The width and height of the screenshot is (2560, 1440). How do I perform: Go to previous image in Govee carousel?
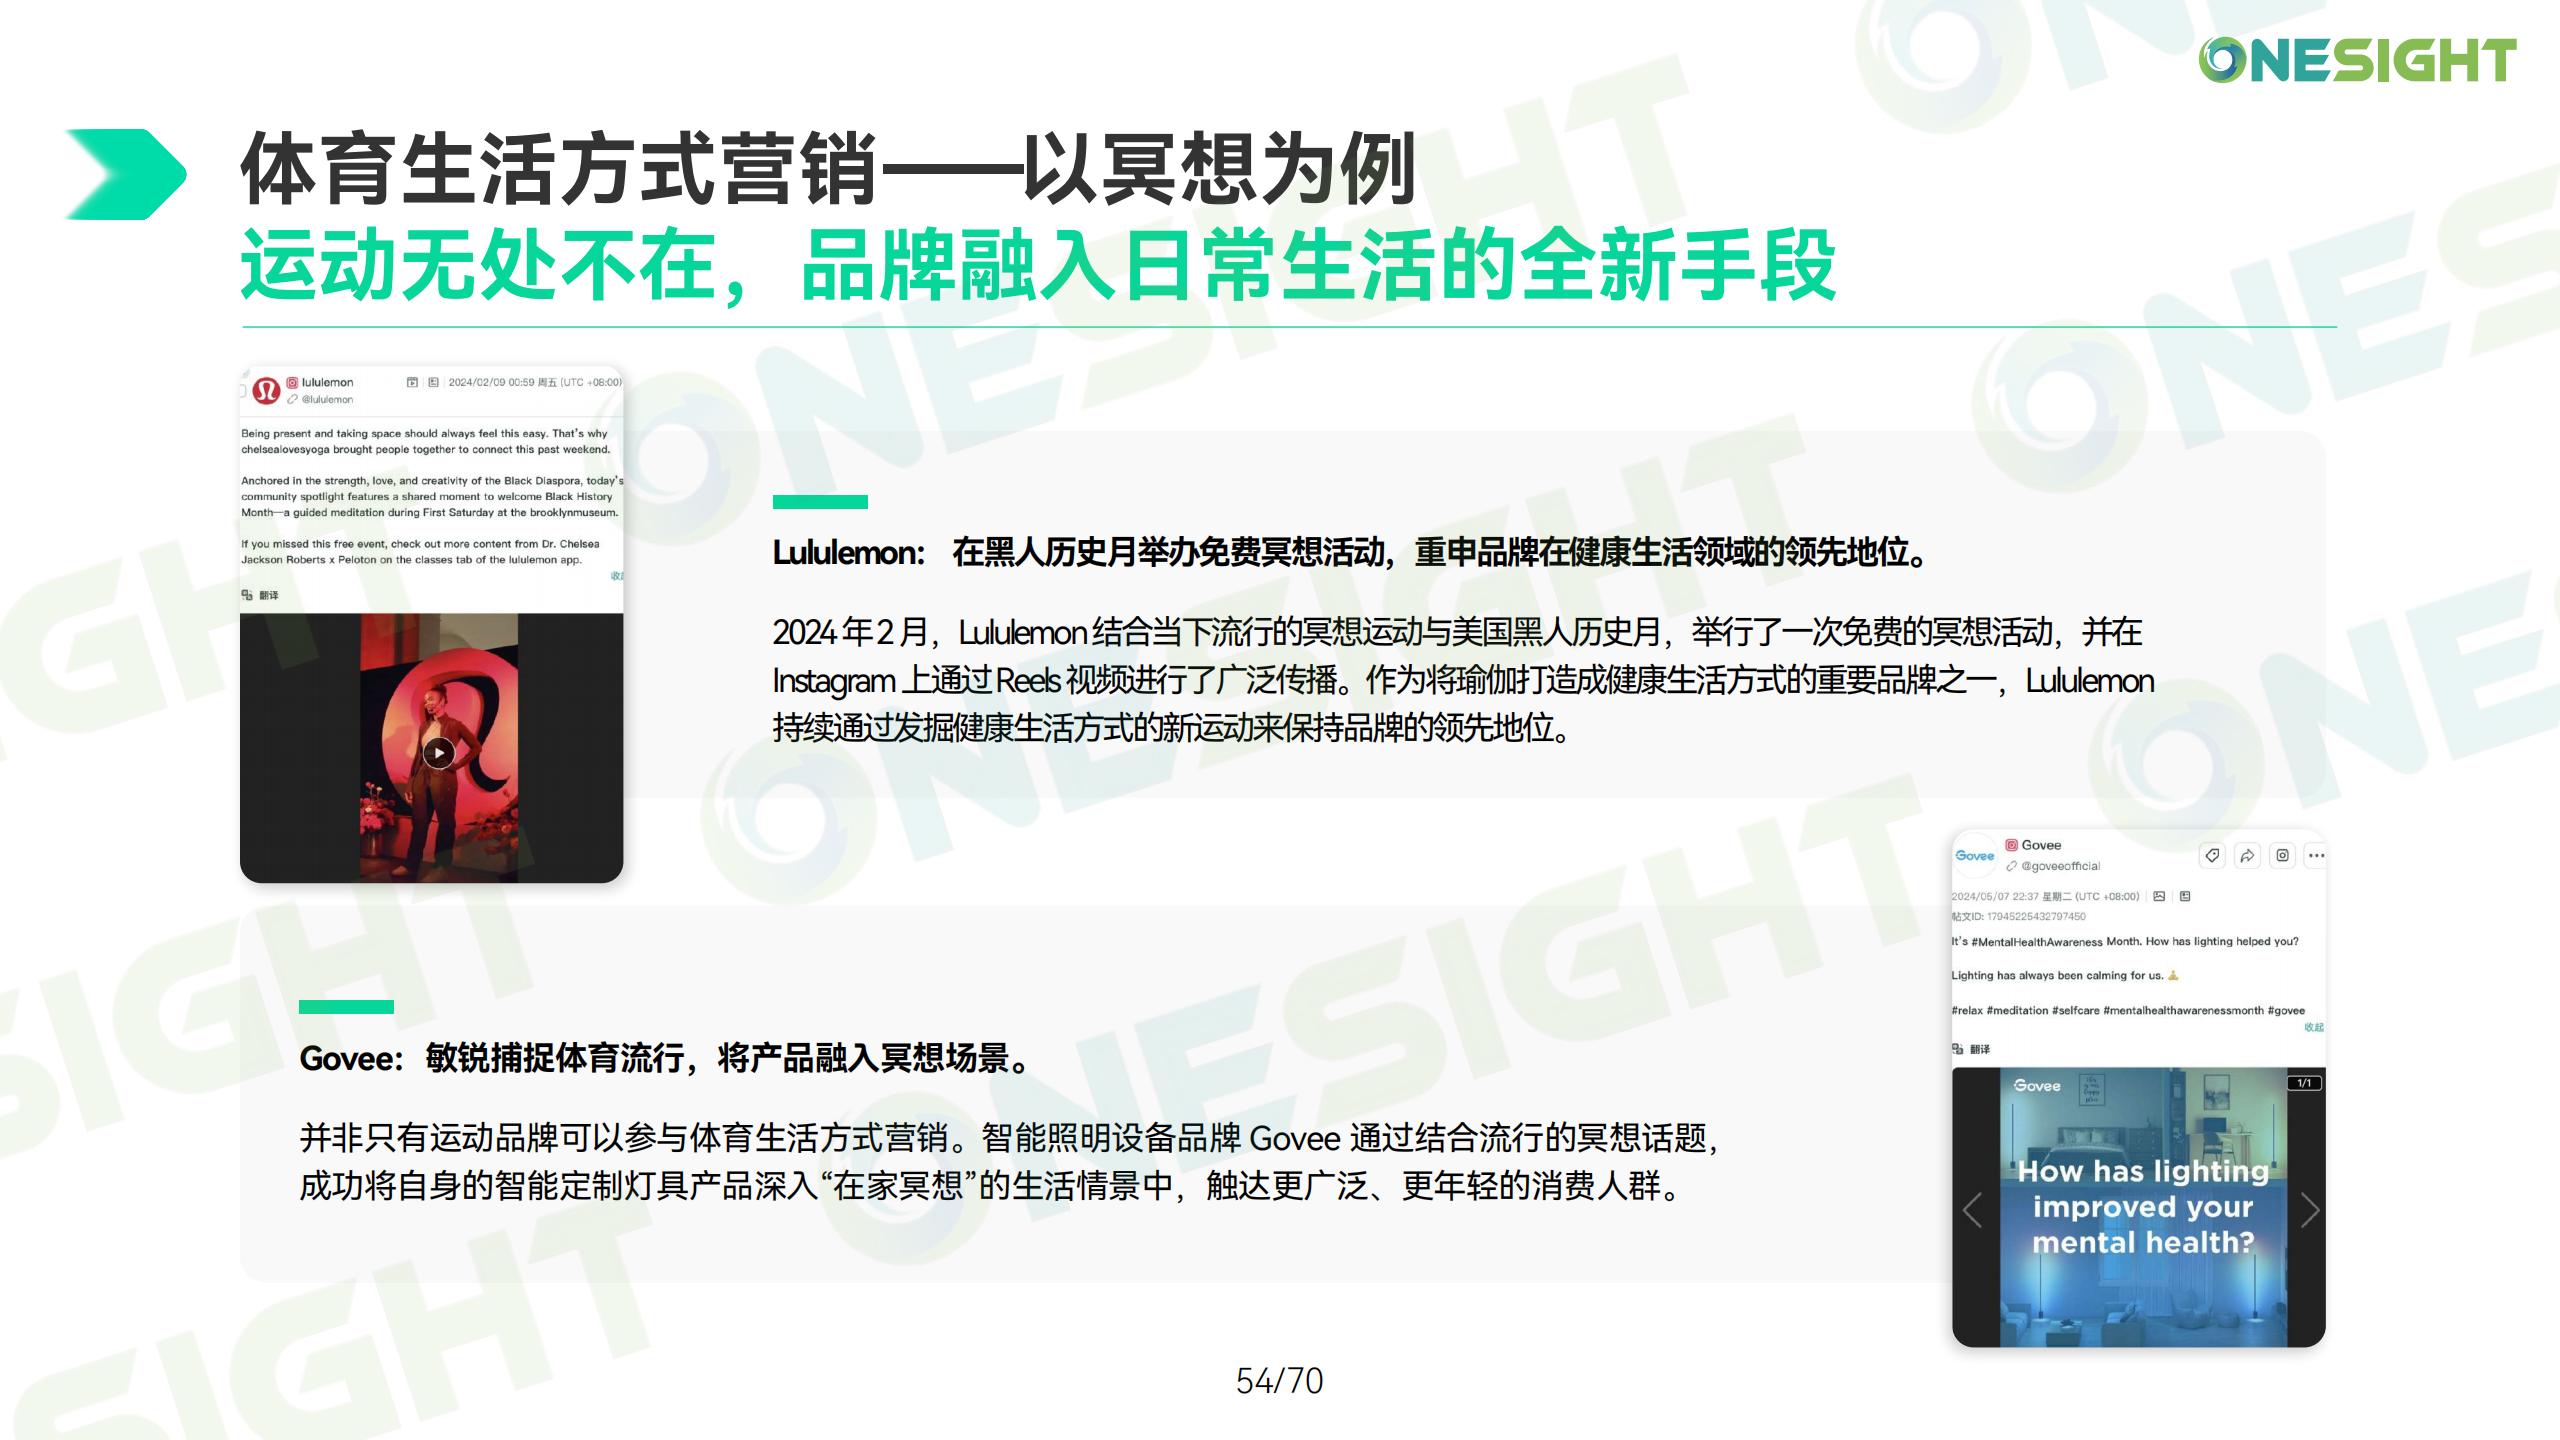(1972, 1210)
